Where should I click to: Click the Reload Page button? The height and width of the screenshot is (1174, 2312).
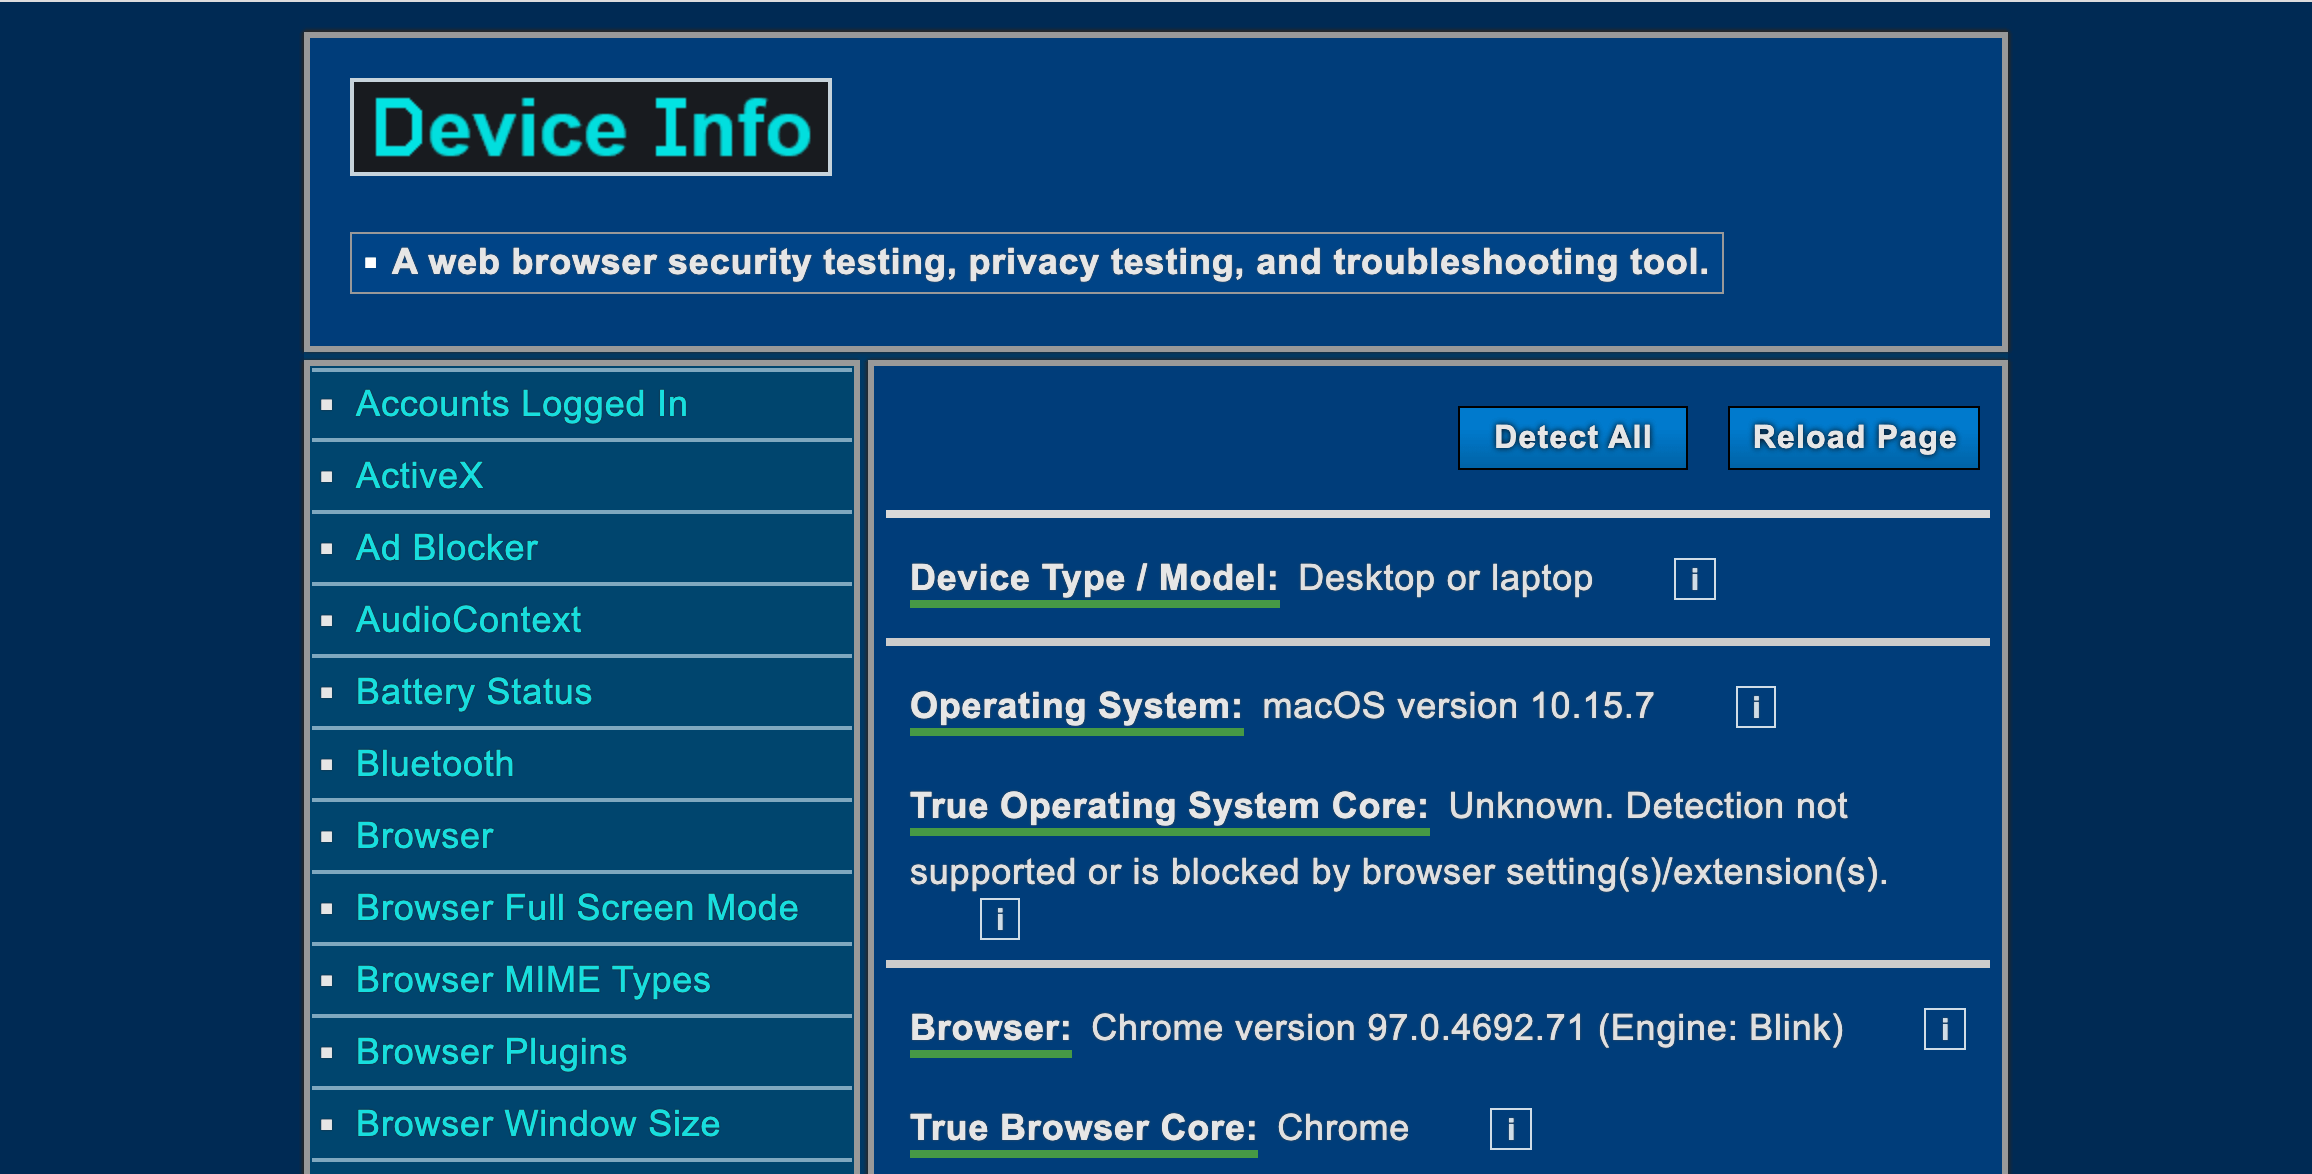[x=1853, y=438]
